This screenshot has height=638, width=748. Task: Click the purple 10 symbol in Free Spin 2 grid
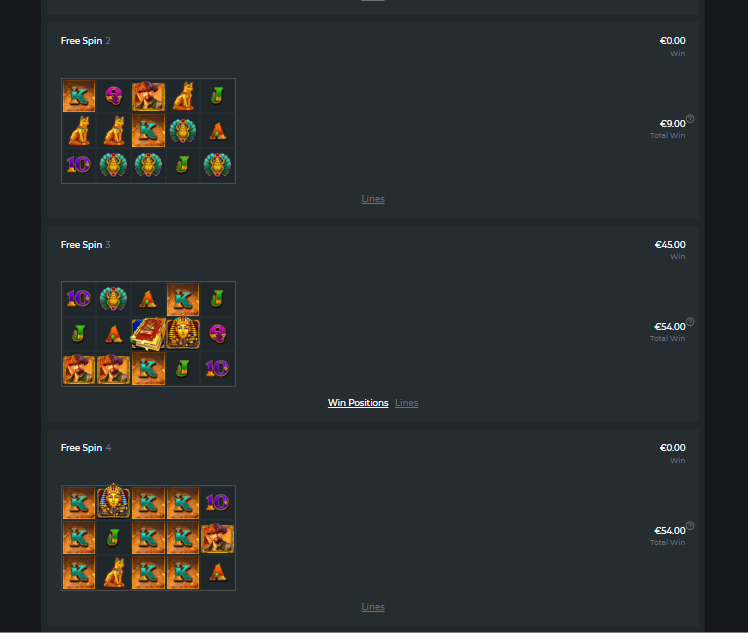click(79, 164)
